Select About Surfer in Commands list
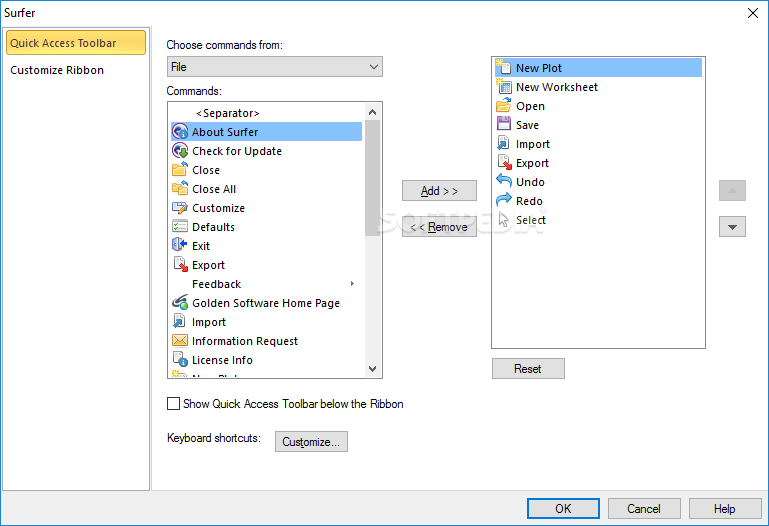The width and height of the screenshot is (769, 526). (x=266, y=132)
